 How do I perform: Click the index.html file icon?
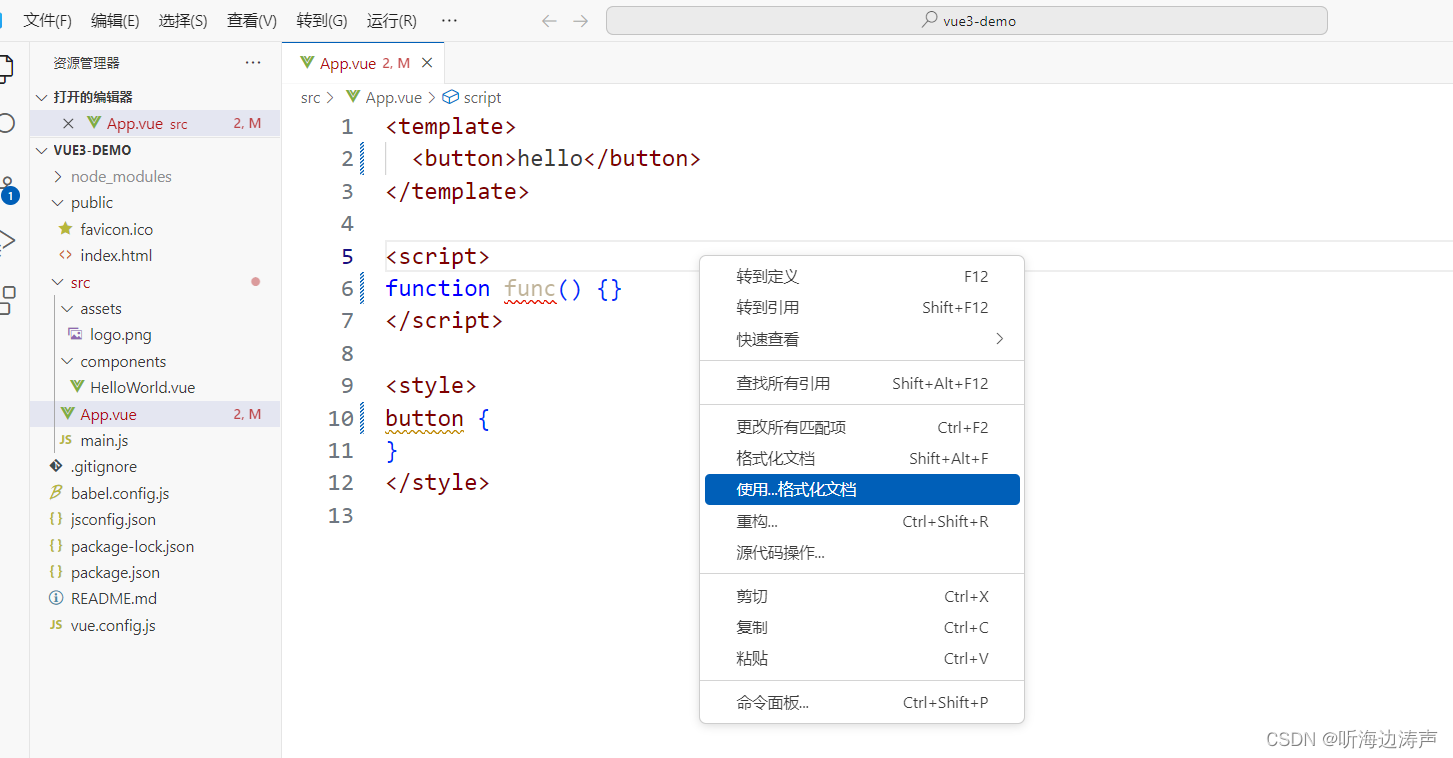coord(66,255)
